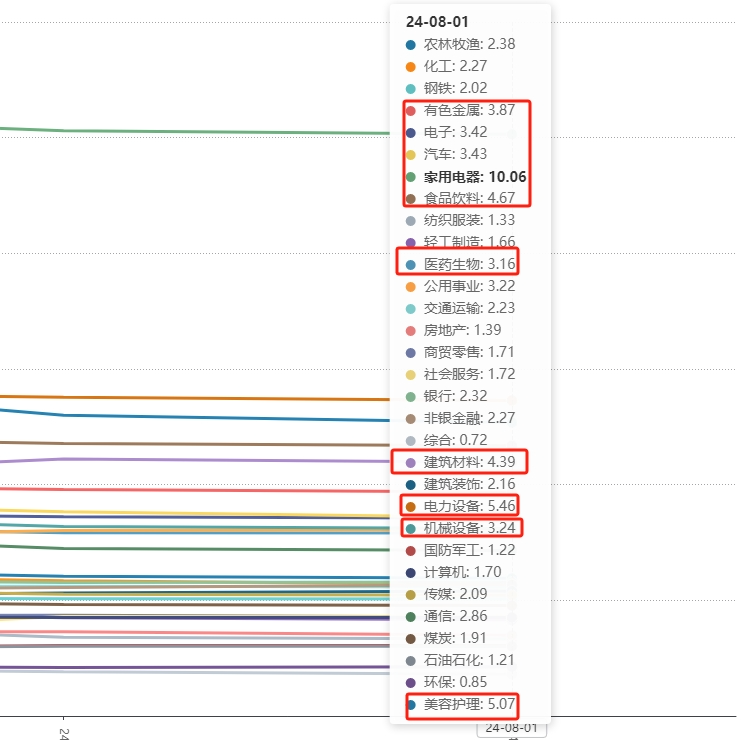
Task: Click the yellow color dot beside 汽车
Action: point(411,155)
